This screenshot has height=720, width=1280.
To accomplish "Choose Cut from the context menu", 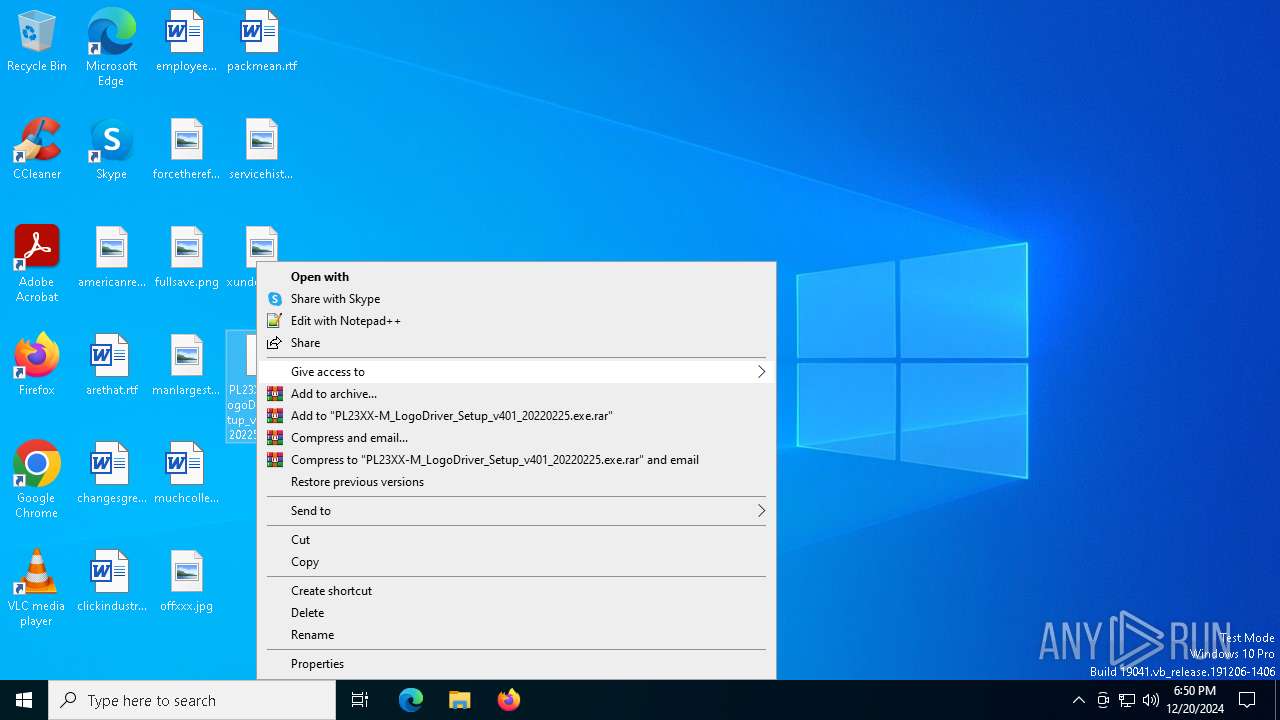I will pos(517,540).
